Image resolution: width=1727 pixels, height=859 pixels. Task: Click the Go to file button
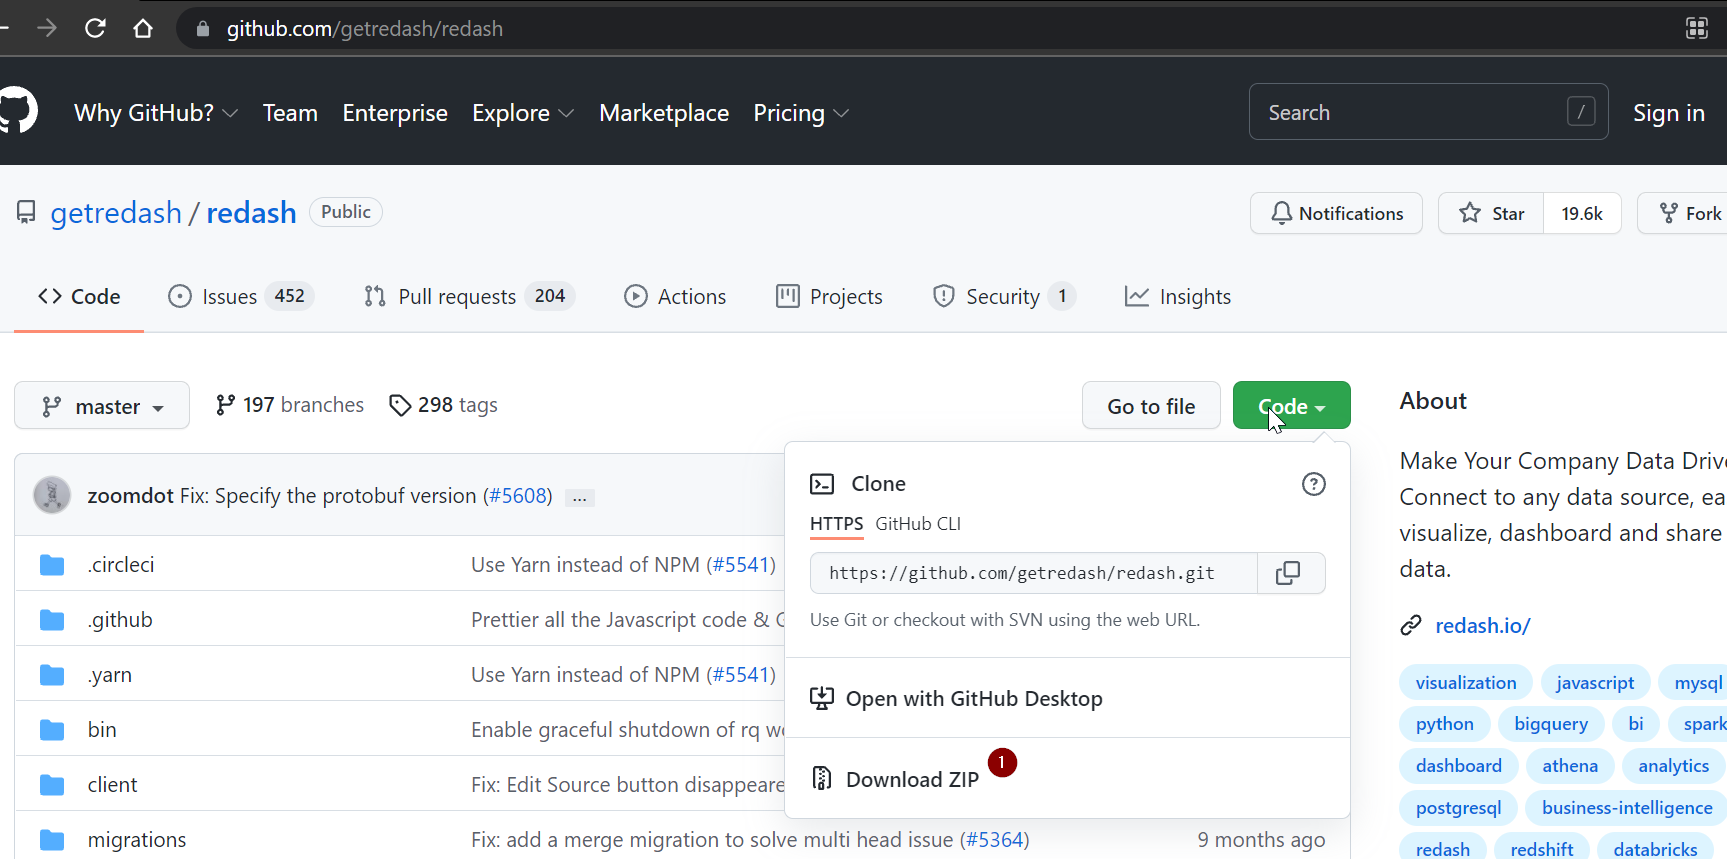(x=1151, y=406)
